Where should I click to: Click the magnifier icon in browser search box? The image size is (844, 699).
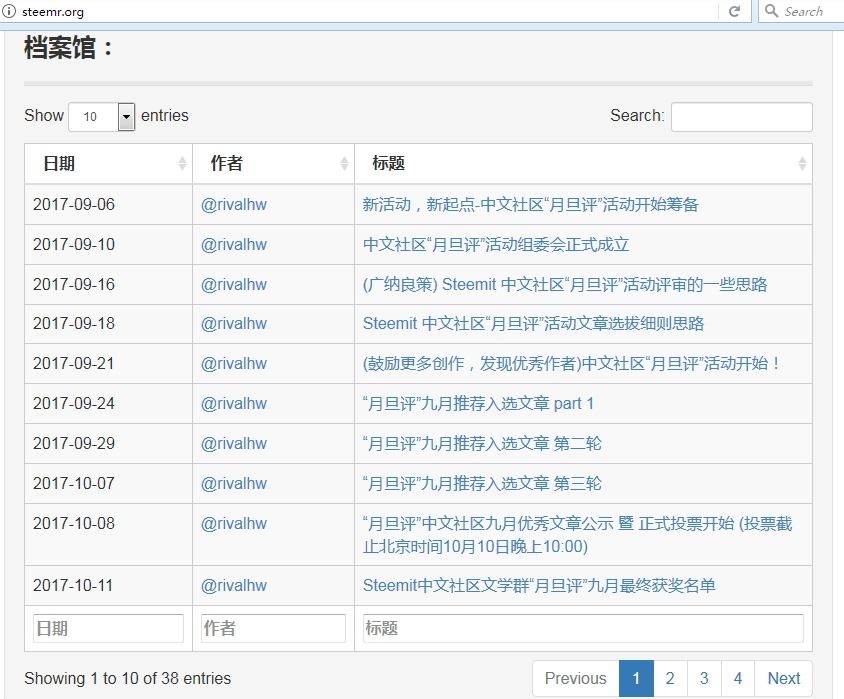coord(771,11)
